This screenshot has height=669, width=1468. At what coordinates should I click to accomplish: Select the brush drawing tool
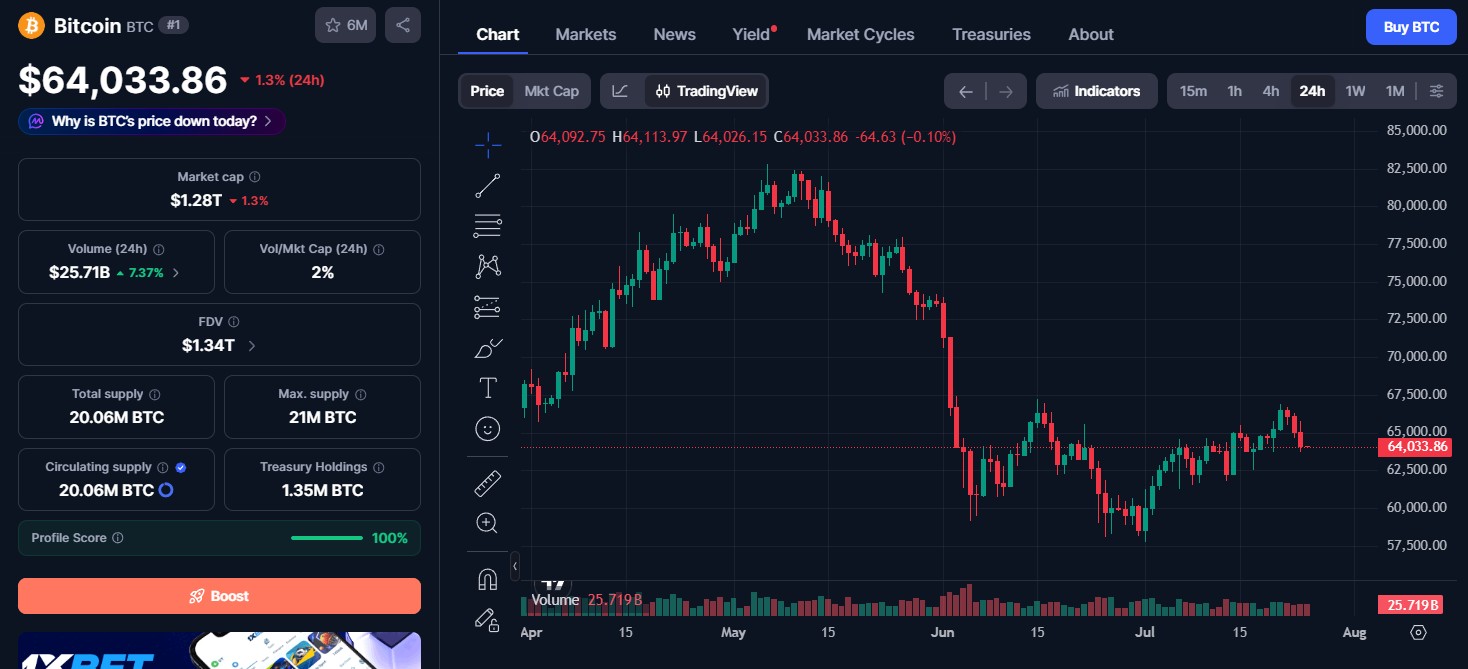(x=488, y=348)
